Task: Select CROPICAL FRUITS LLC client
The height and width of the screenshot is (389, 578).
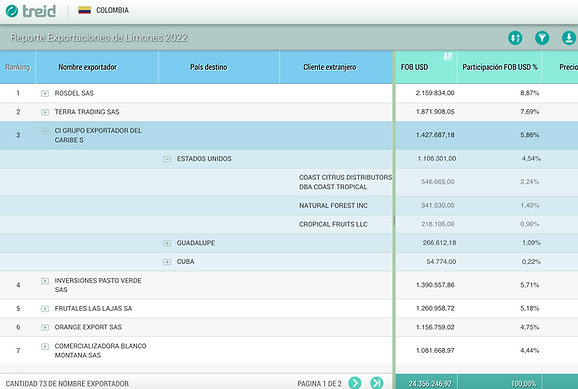Action: tap(333, 224)
